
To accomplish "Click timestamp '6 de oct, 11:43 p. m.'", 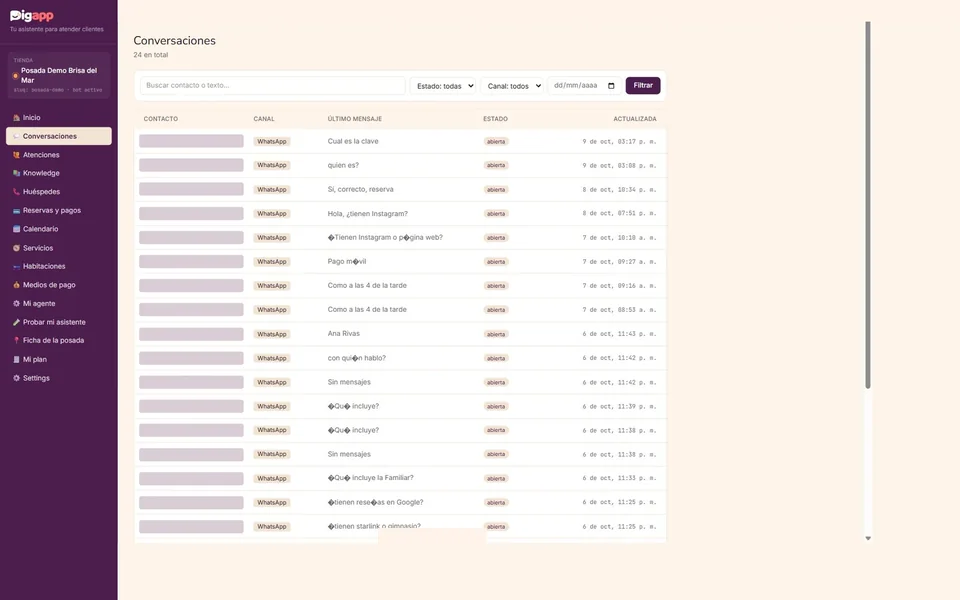I will click(x=619, y=334).
